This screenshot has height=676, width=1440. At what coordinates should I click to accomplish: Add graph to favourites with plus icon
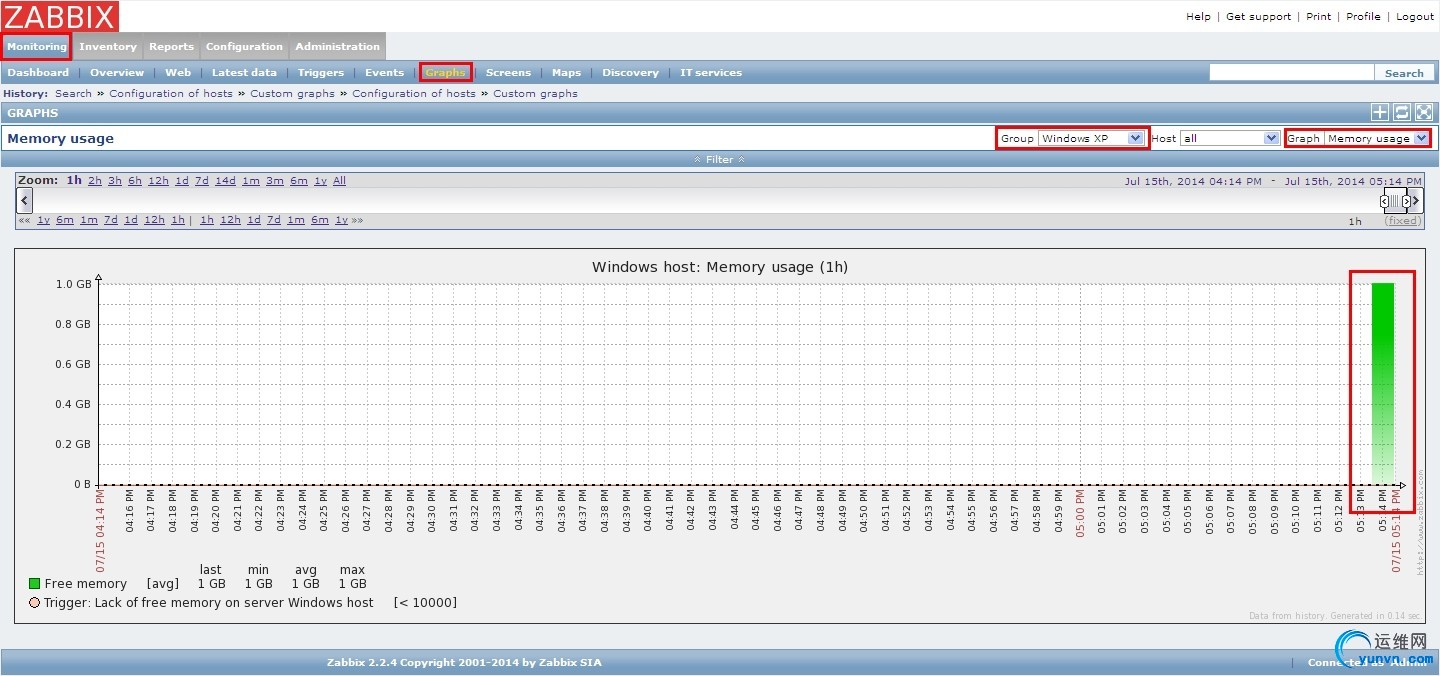tap(1379, 112)
